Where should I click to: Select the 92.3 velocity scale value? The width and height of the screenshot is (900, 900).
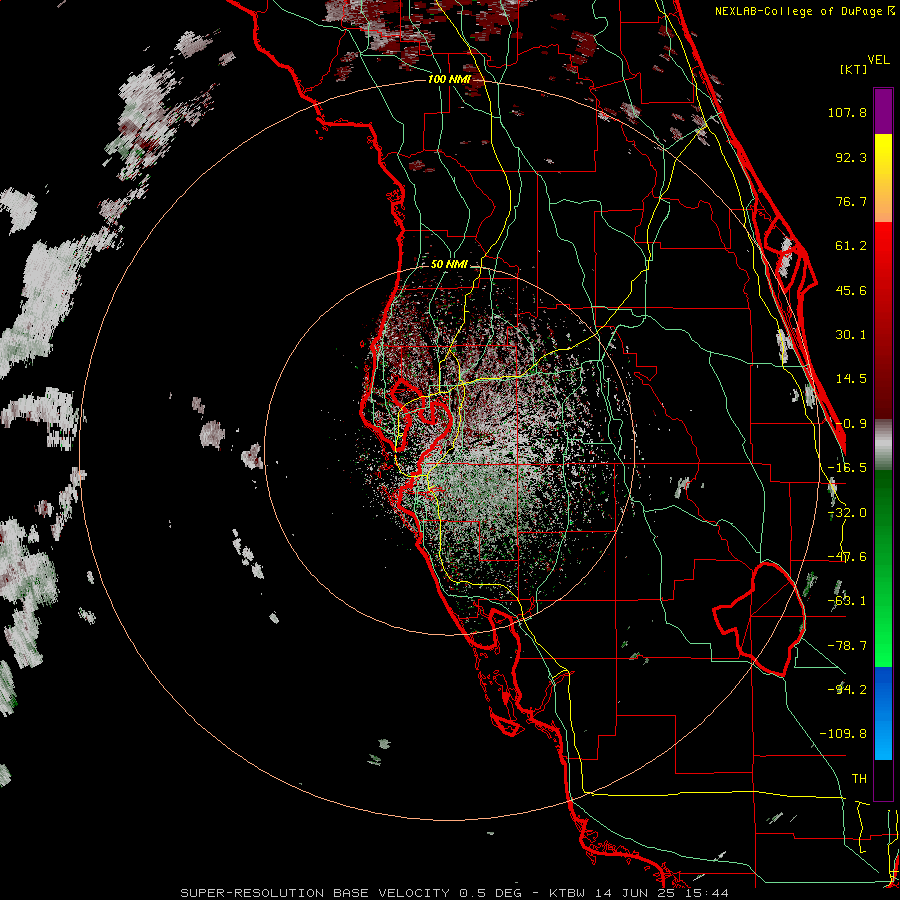pos(851,157)
